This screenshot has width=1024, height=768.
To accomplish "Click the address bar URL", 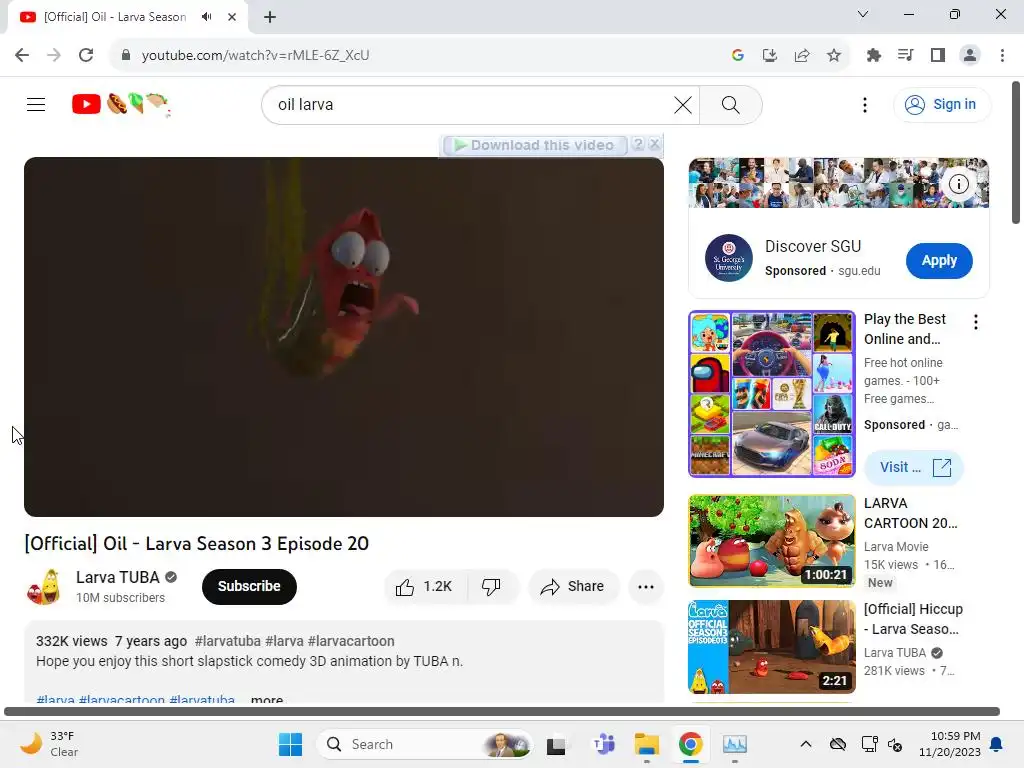I will pyautogui.click(x=255, y=56).
